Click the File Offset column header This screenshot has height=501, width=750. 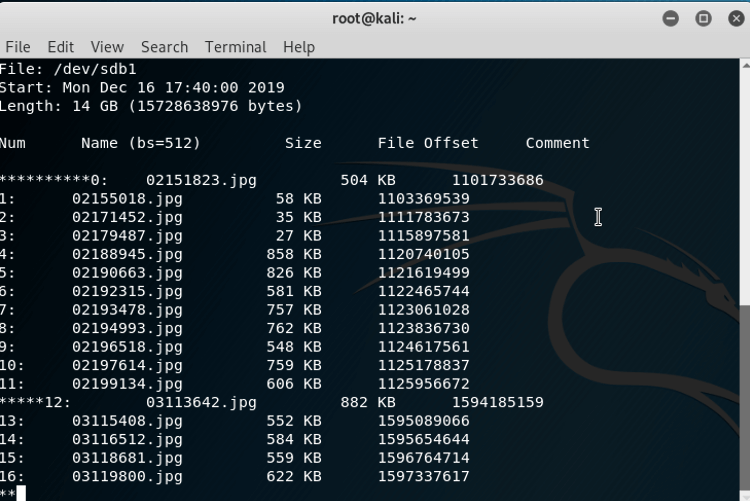[x=428, y=143]
